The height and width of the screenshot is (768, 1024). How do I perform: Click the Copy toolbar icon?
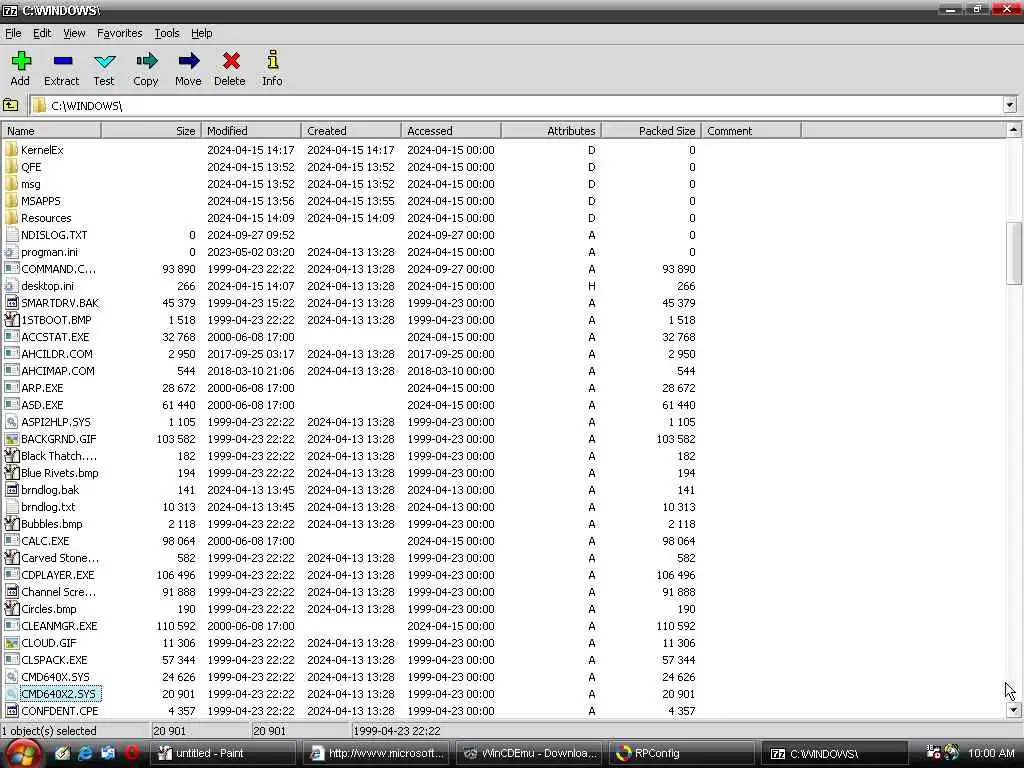click(146, 61)
